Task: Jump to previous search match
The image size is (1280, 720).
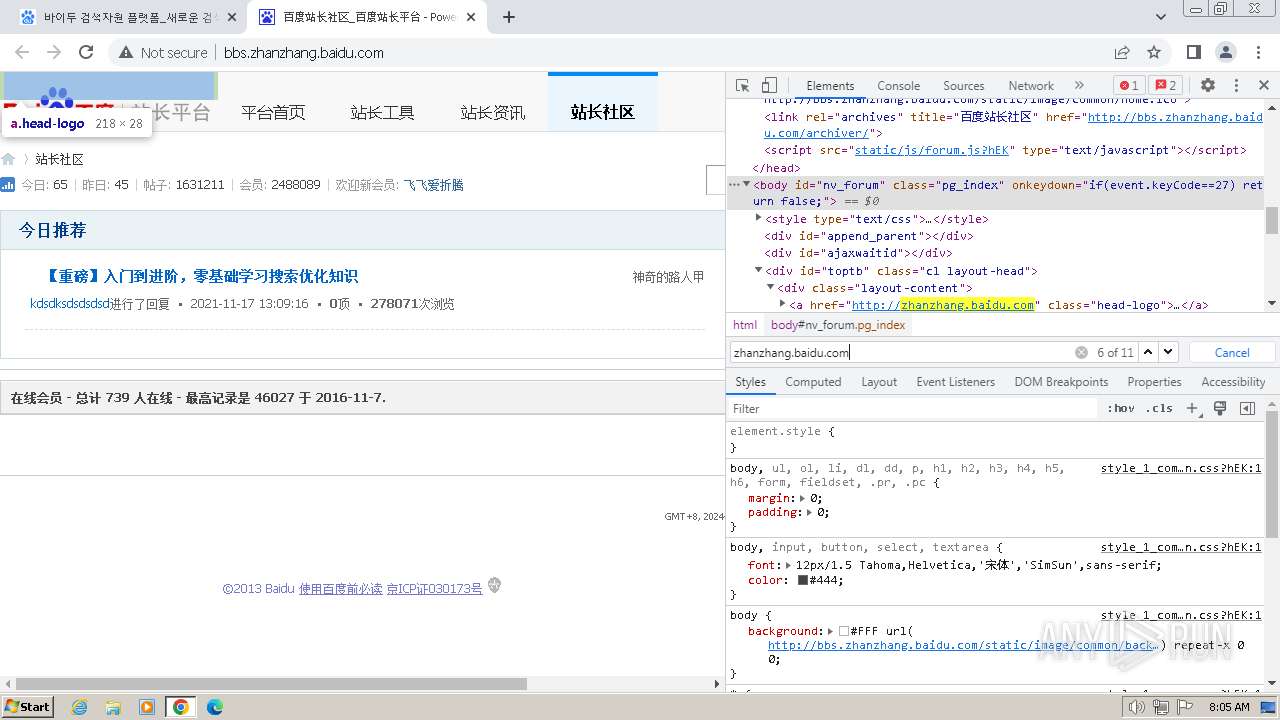Action: click(1148, 352)
